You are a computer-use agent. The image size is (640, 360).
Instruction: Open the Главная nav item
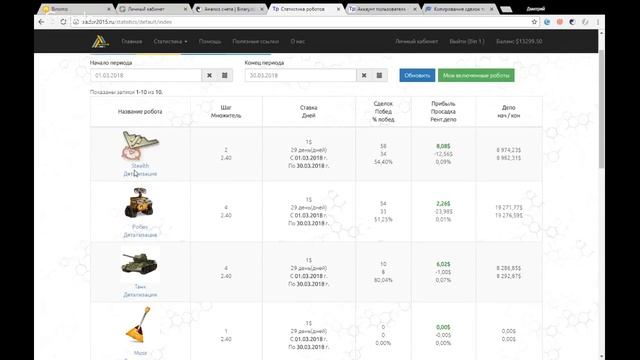[x=132, y=41]
